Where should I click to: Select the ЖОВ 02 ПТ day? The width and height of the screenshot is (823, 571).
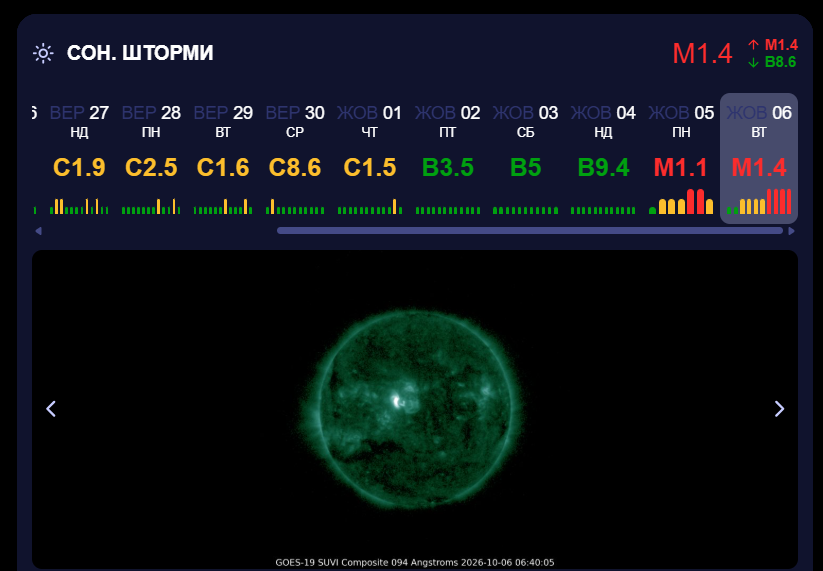448,158
